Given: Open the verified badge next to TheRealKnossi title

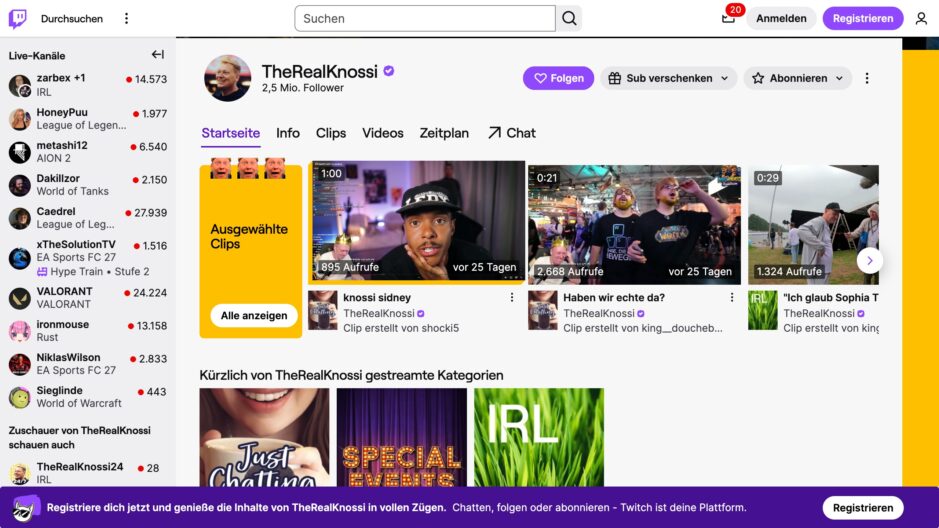Looking at the screenshot, I should coord(389,71).
